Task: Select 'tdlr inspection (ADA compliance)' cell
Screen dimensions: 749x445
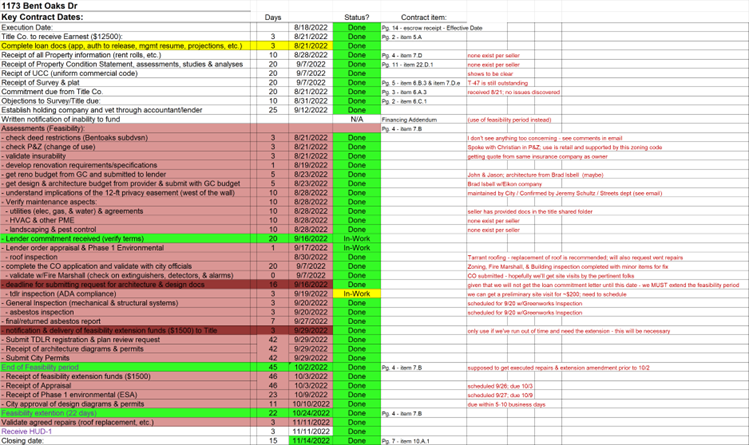Action: (x=125, y=294)
